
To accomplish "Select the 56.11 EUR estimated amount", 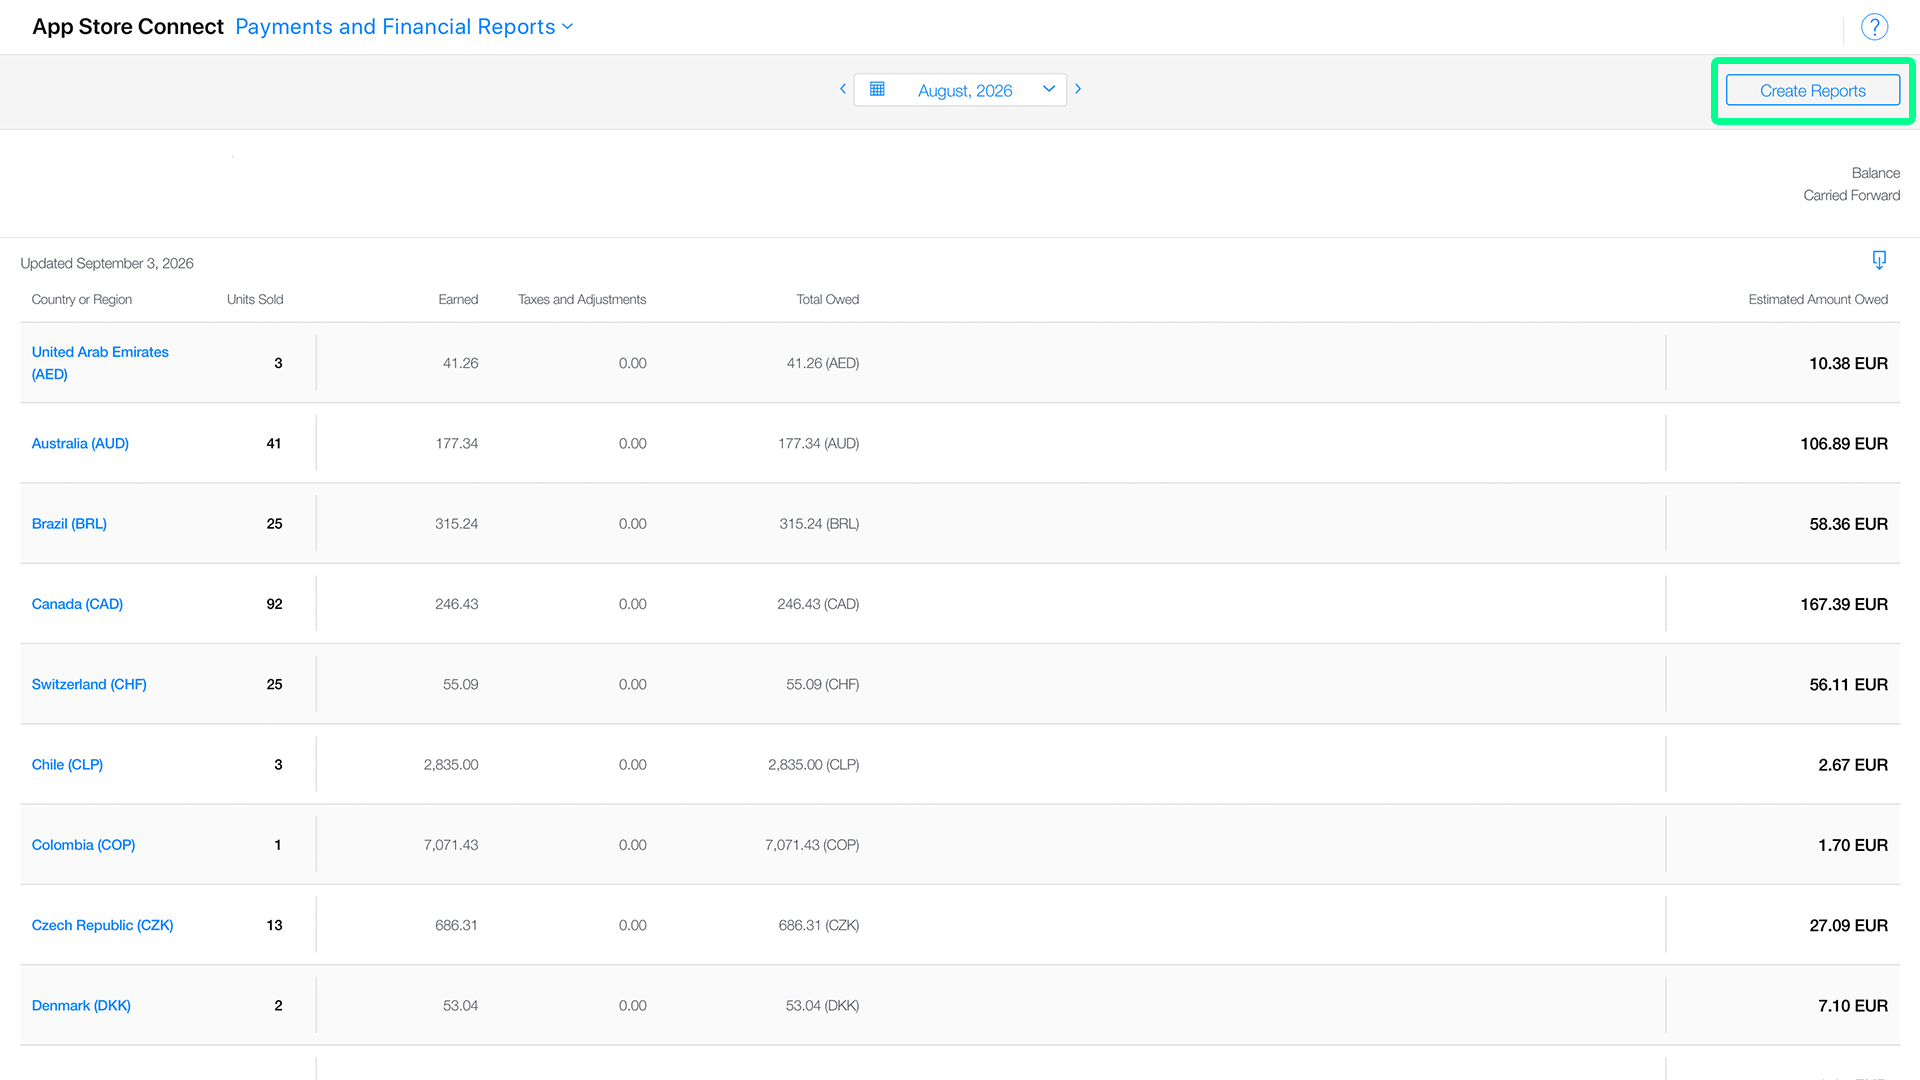I will tap(1848, 684).
